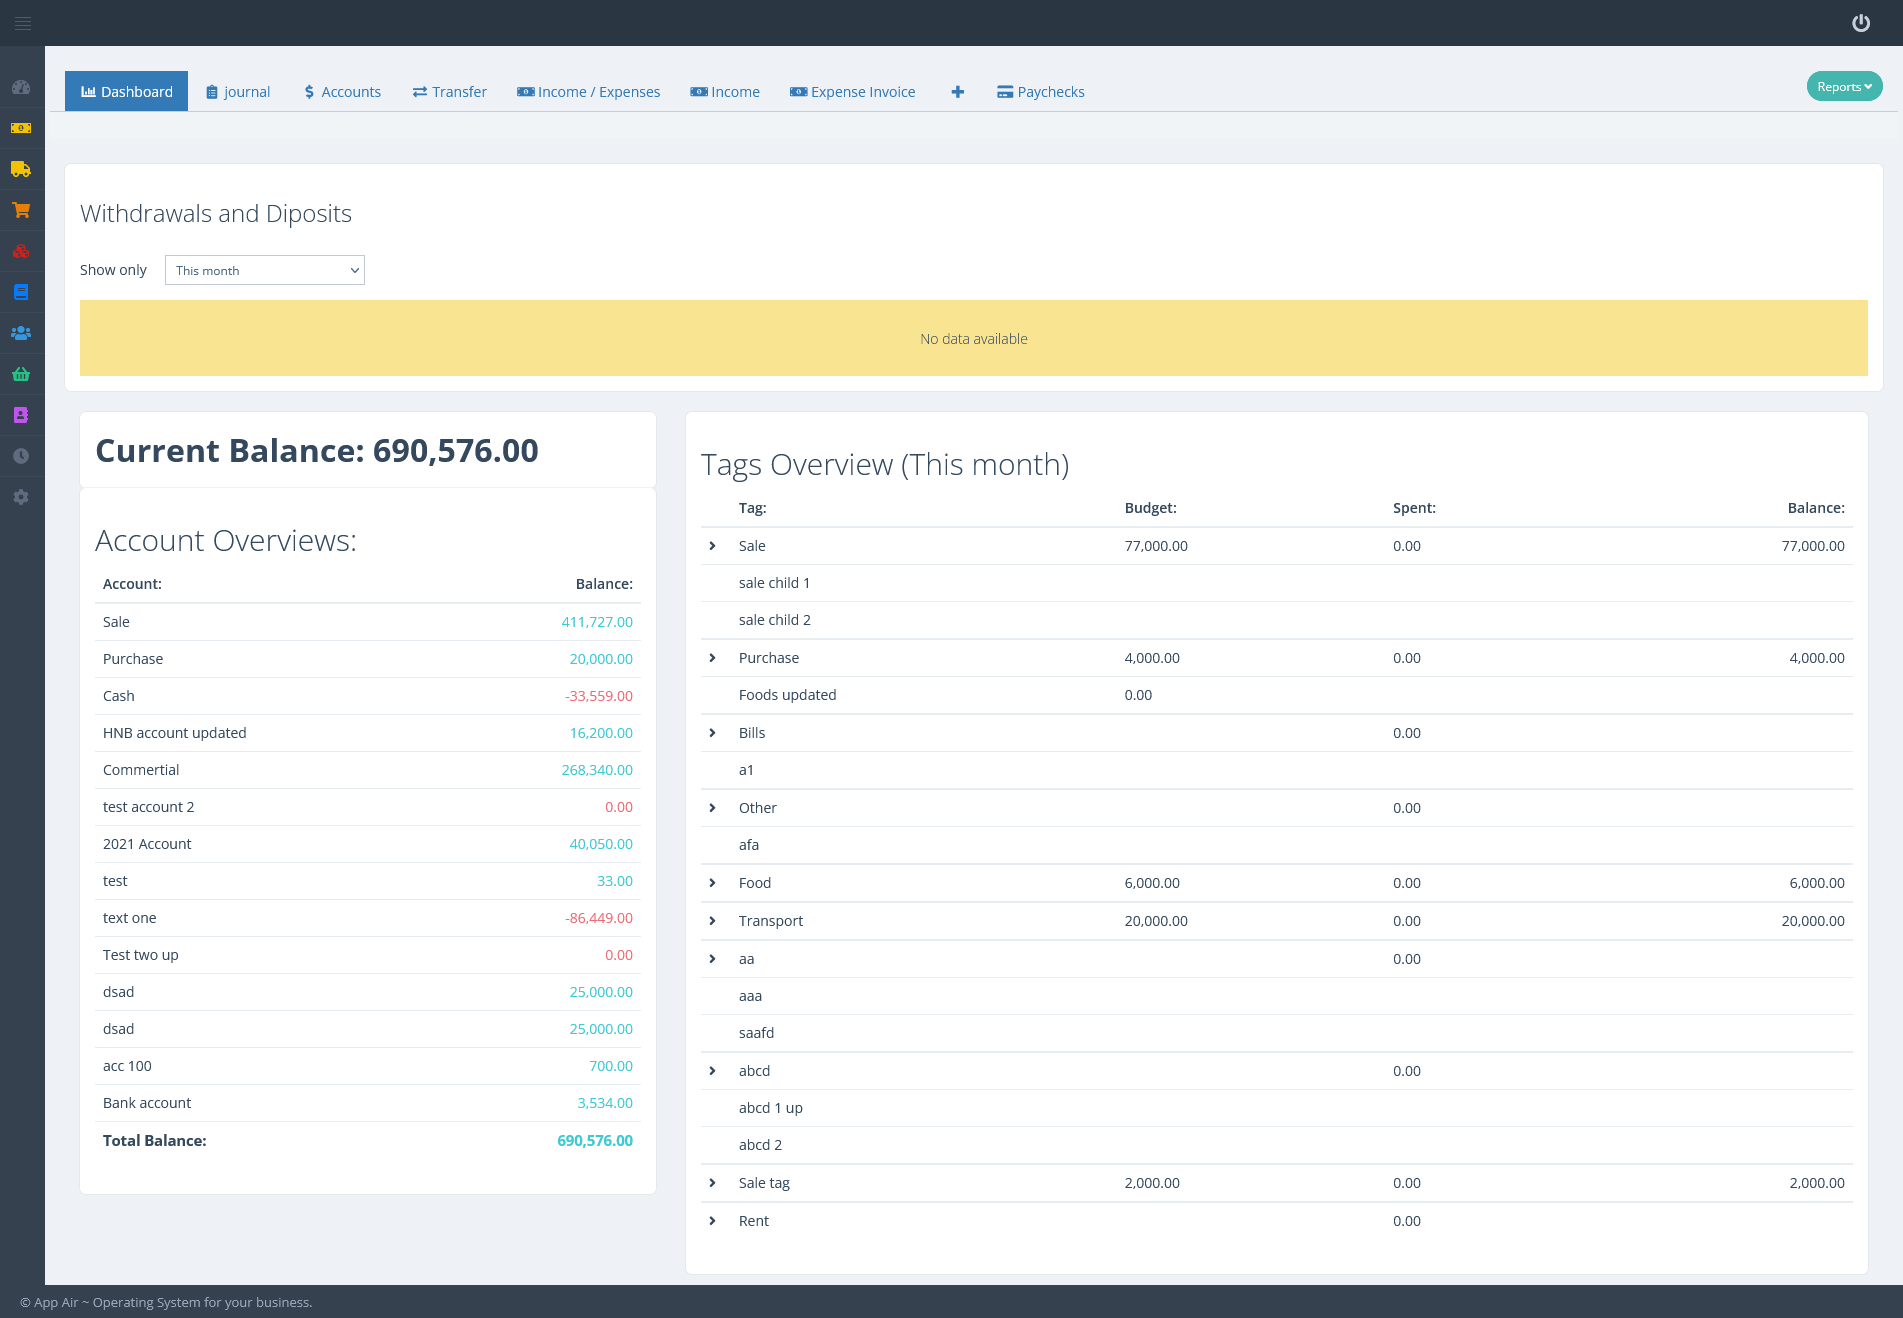Image resolution: width=1903 pixels, height=1318 pixels.
Task: Open the Transfer tab
Action: [x=449, y=92]
